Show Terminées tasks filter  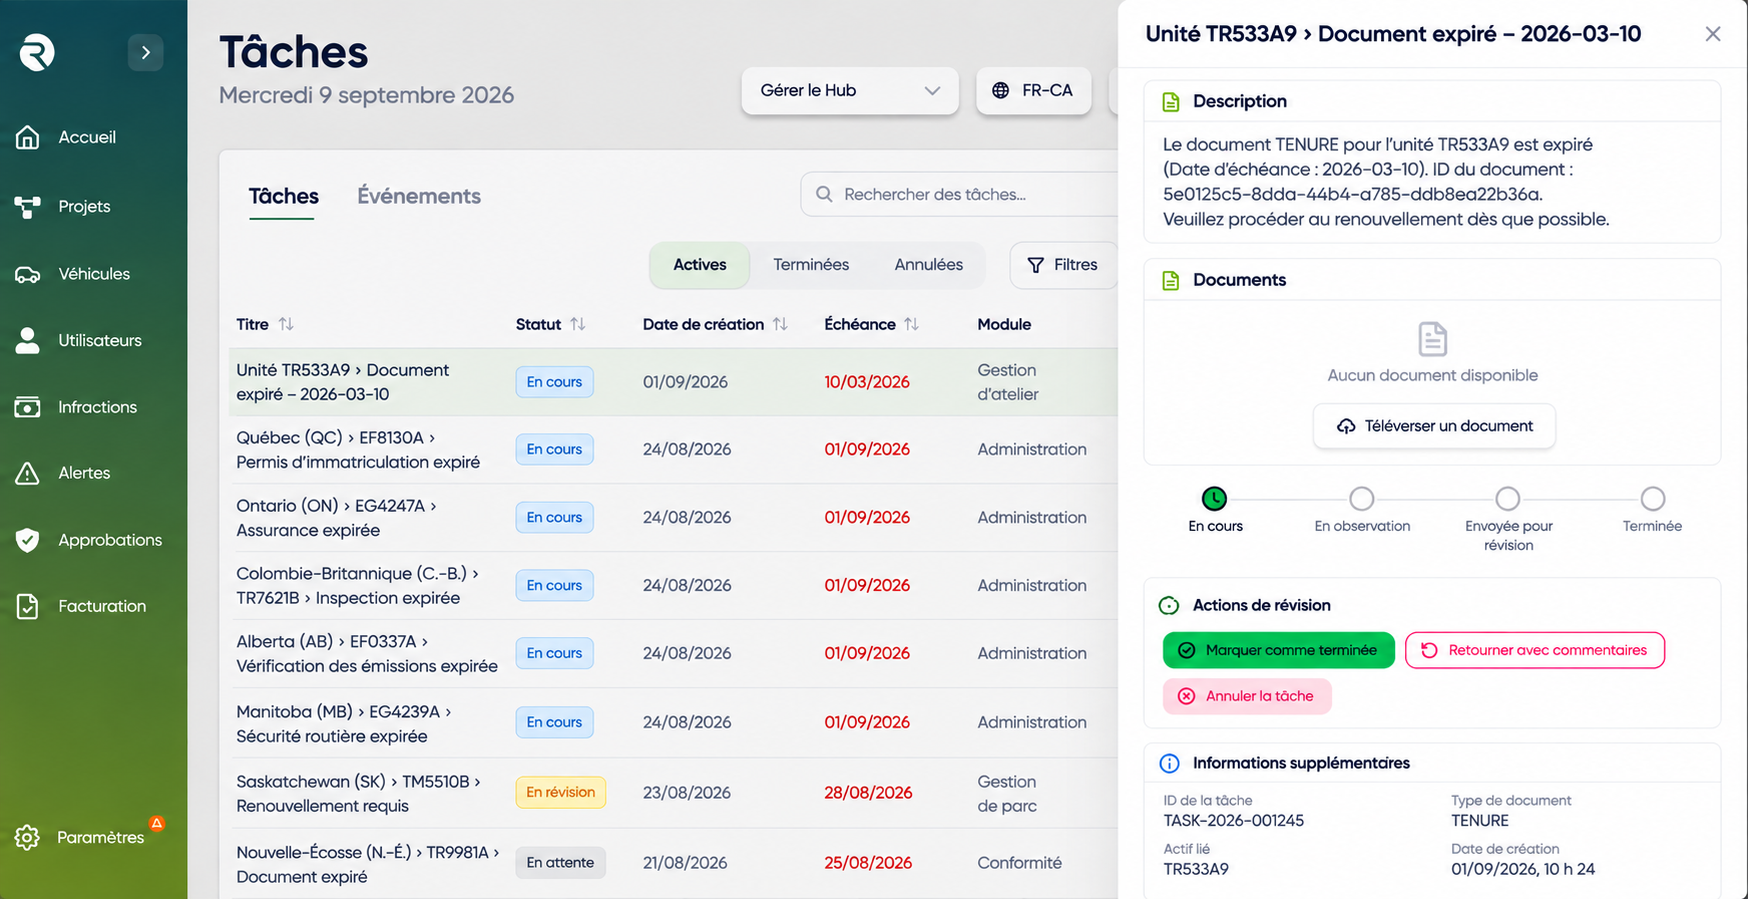tap(811, 265)
